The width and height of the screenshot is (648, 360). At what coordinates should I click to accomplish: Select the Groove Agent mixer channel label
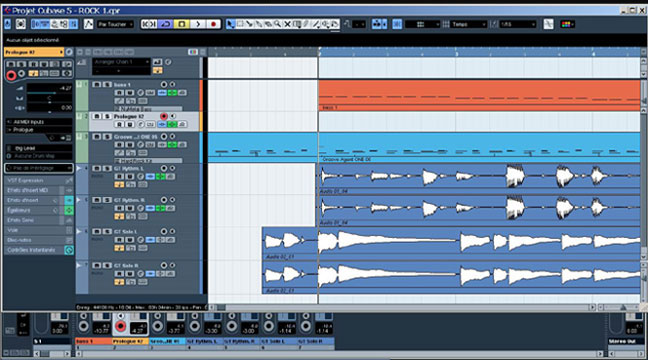pyautogui.click(x=168, y=341)
